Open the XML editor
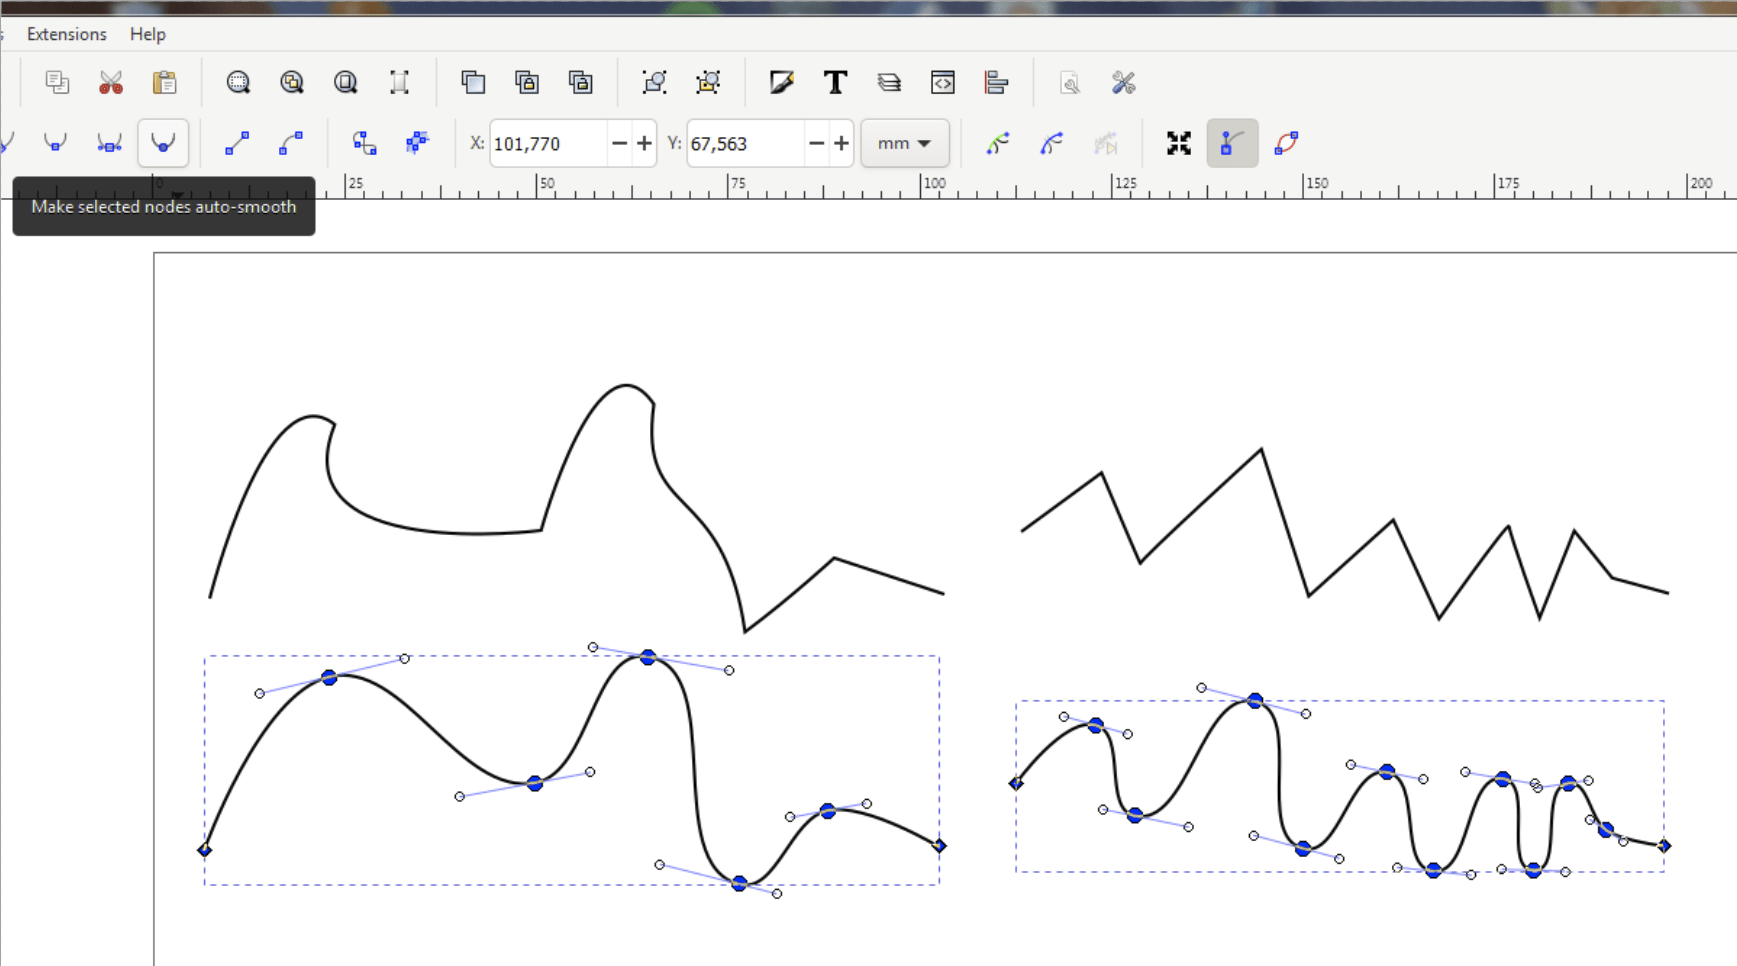 pyautogui.click(x=942, y=82)
